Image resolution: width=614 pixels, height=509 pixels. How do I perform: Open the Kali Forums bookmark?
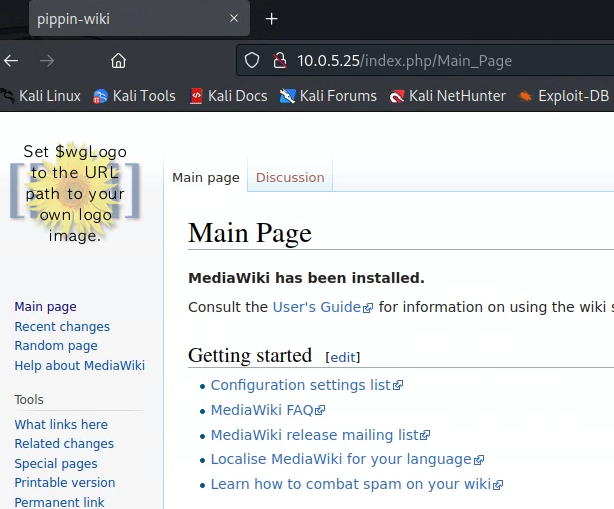[328, 96]
